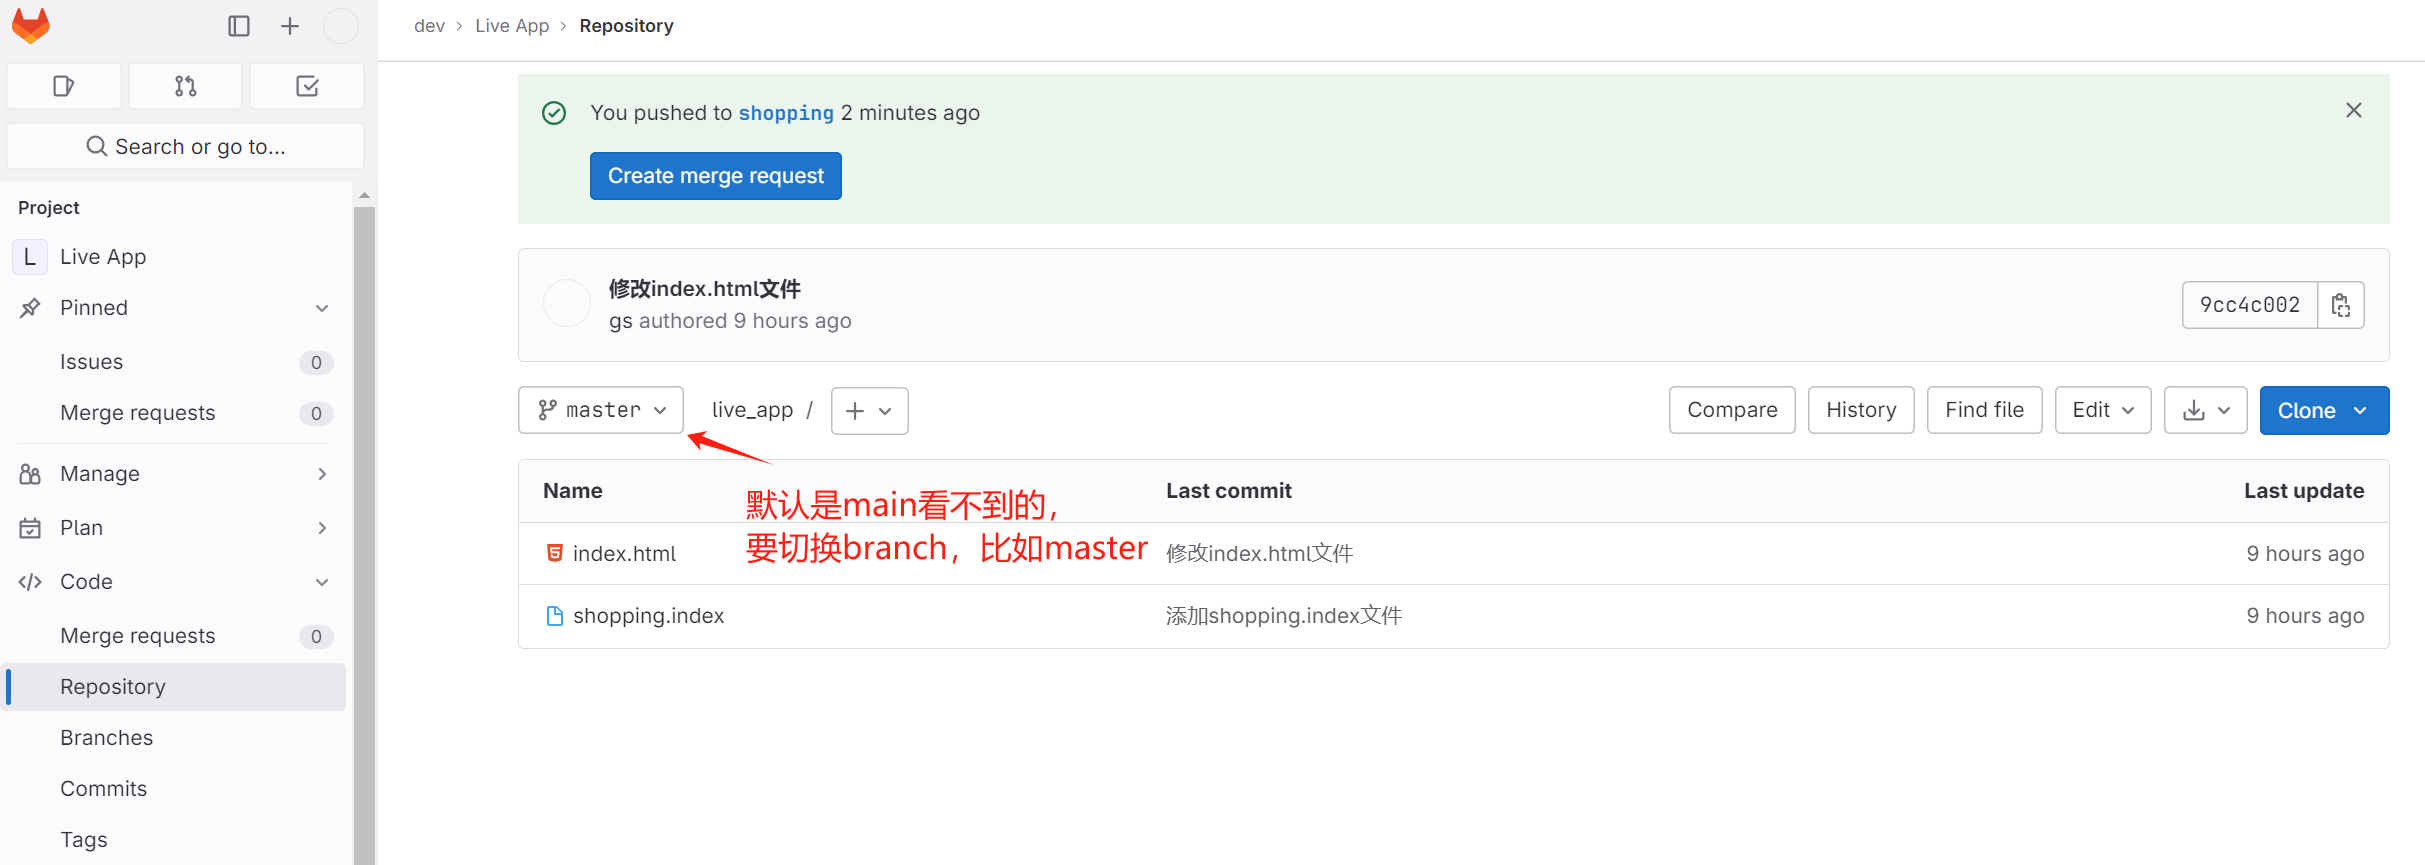Open last commit 添加shopping.index文件
The image size is (2425, 865).
coord(1284,616)
